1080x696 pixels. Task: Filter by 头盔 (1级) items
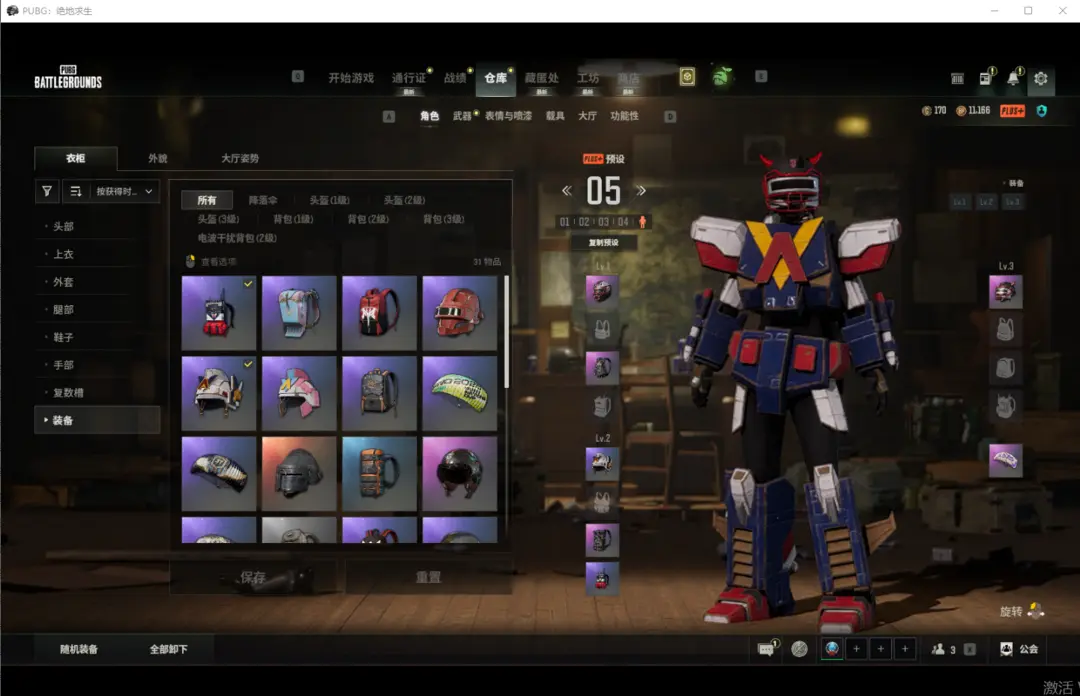329,200
